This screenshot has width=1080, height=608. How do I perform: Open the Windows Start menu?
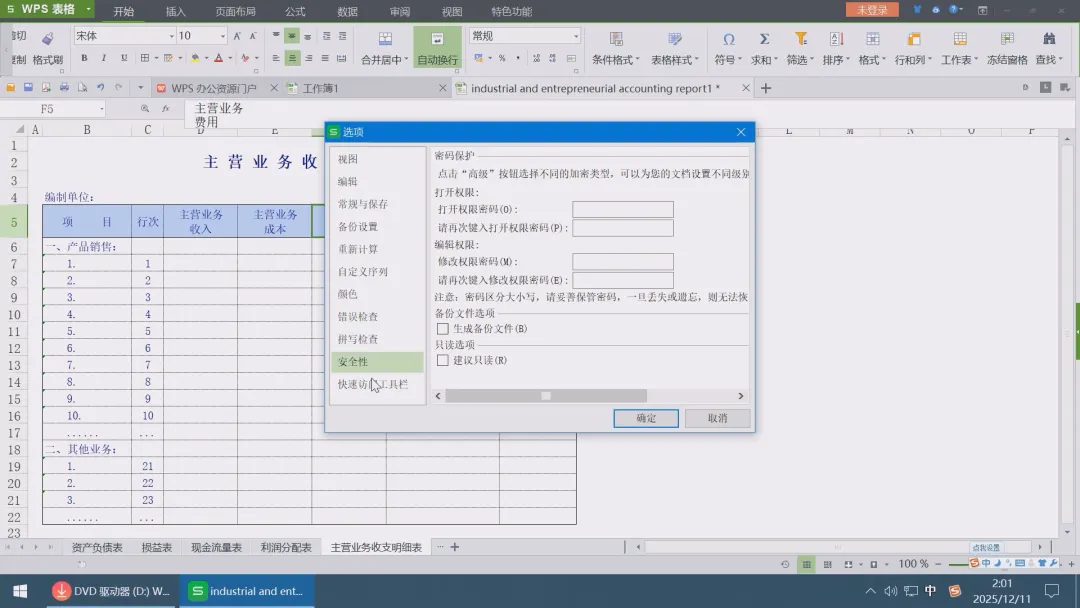click(x=20, y=591)
